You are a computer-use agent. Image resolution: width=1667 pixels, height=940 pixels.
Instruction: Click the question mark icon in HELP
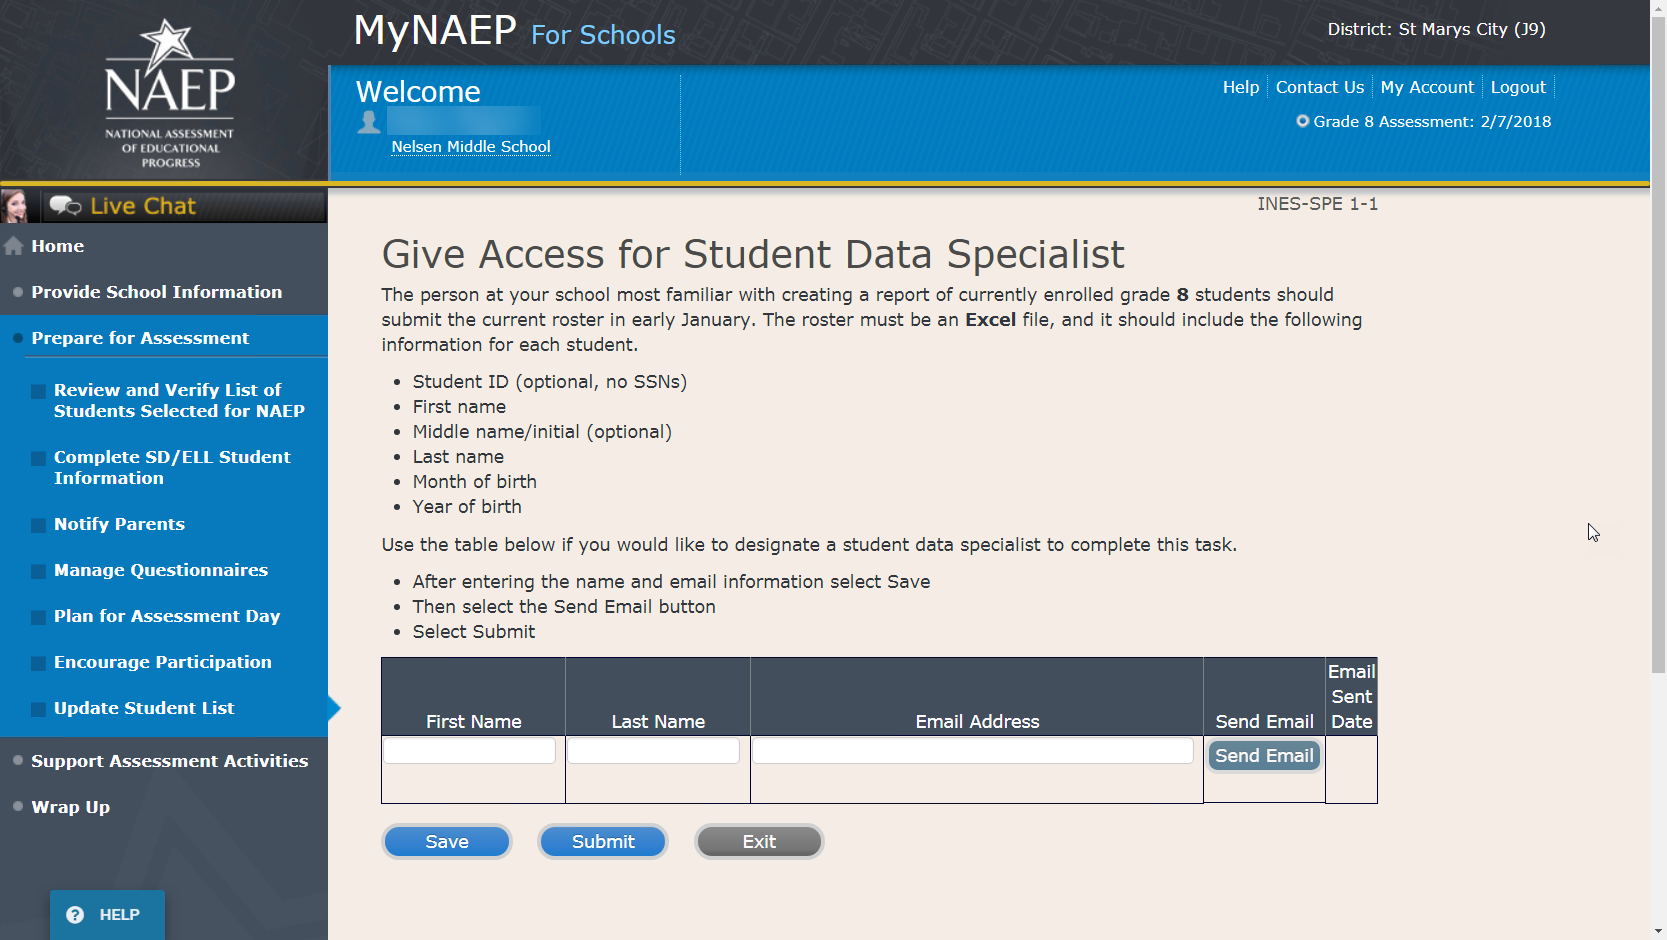[75, 915]
